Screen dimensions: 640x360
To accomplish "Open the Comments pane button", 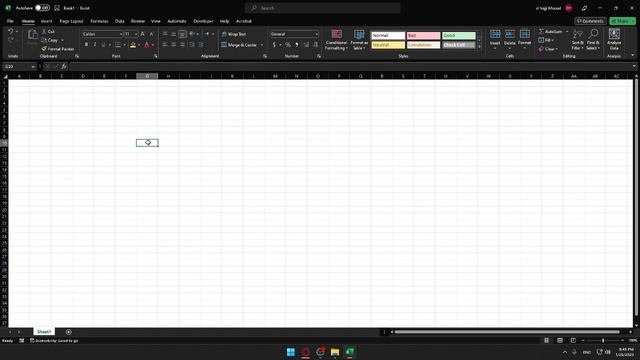I will (x=590, y=21).
